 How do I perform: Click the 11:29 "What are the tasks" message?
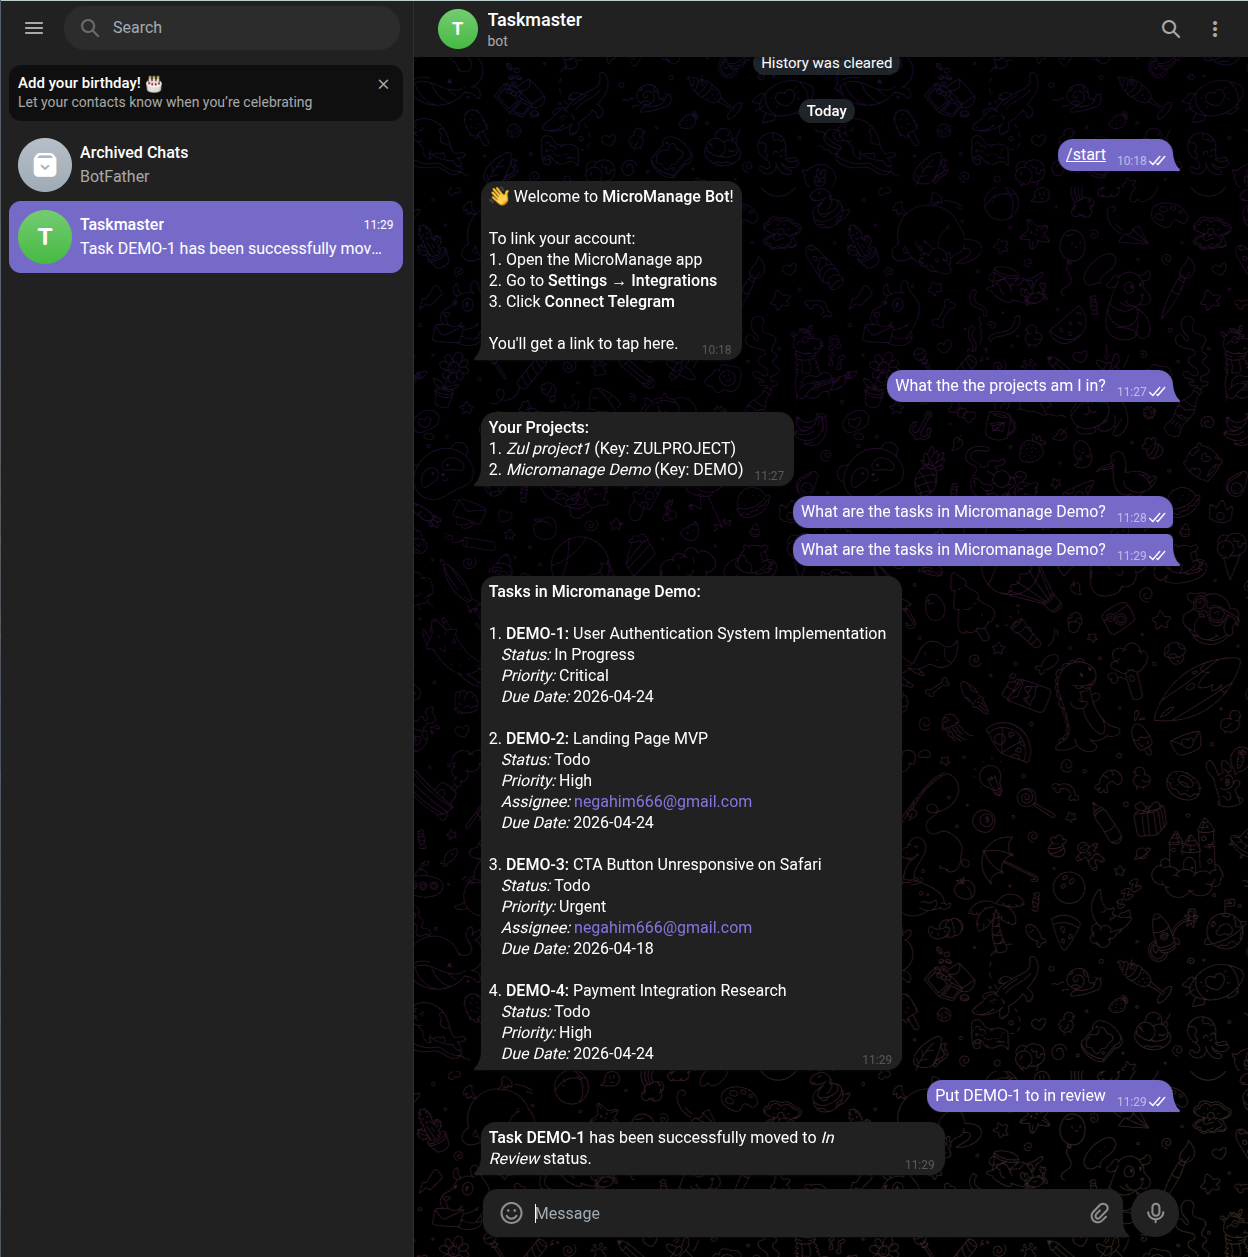tap(983, 550)
